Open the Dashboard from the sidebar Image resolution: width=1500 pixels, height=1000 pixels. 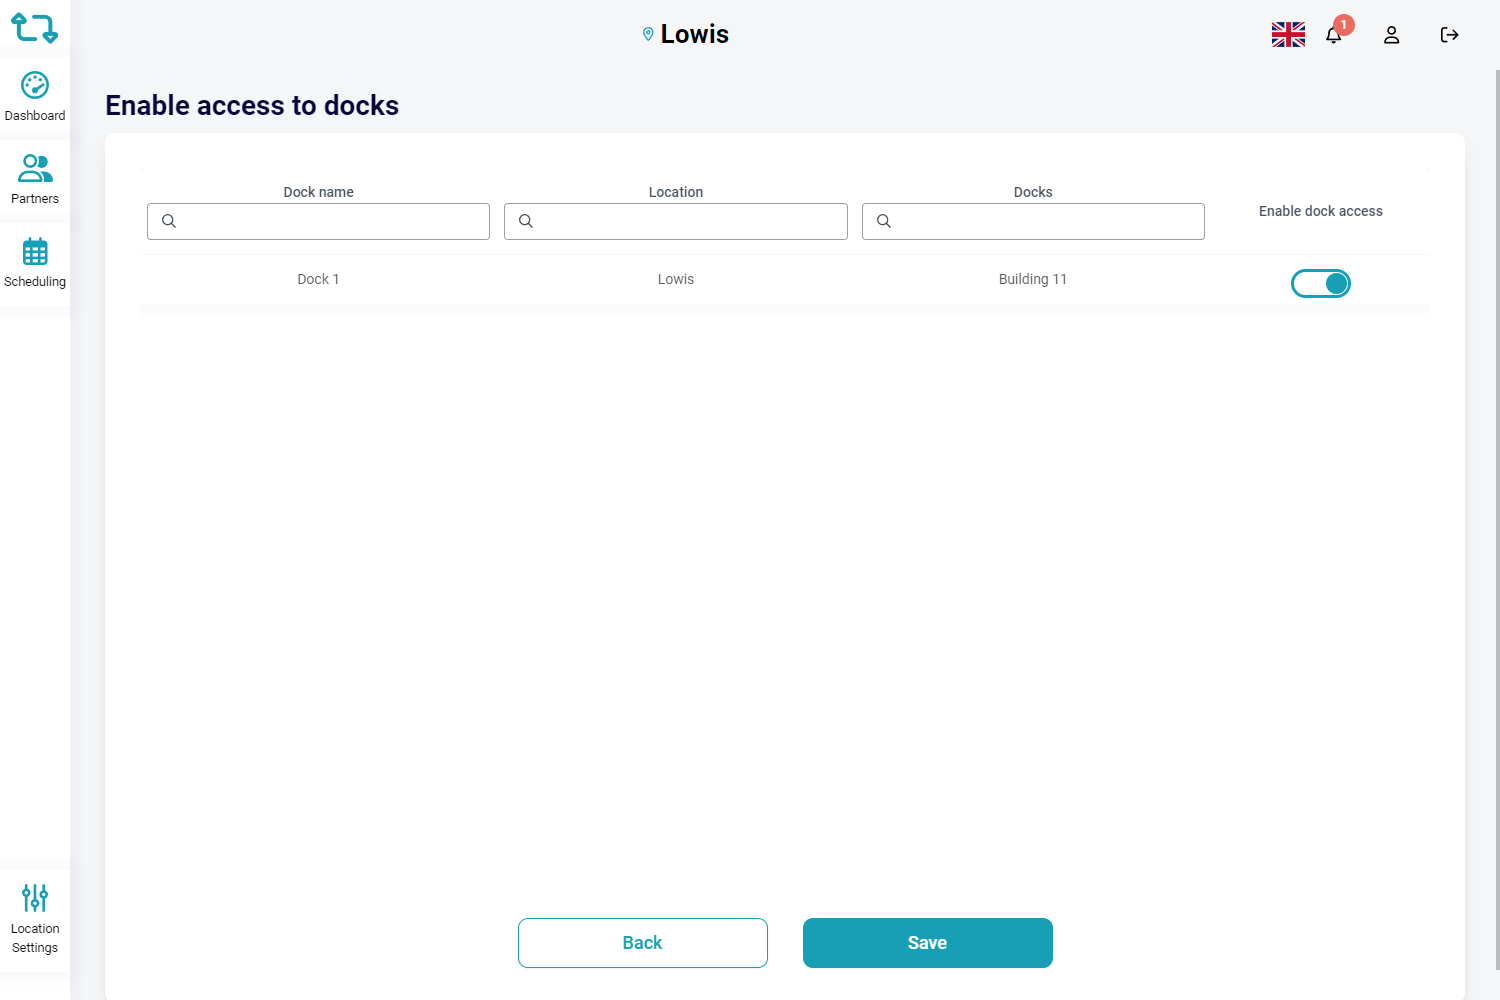coord(35,97)
